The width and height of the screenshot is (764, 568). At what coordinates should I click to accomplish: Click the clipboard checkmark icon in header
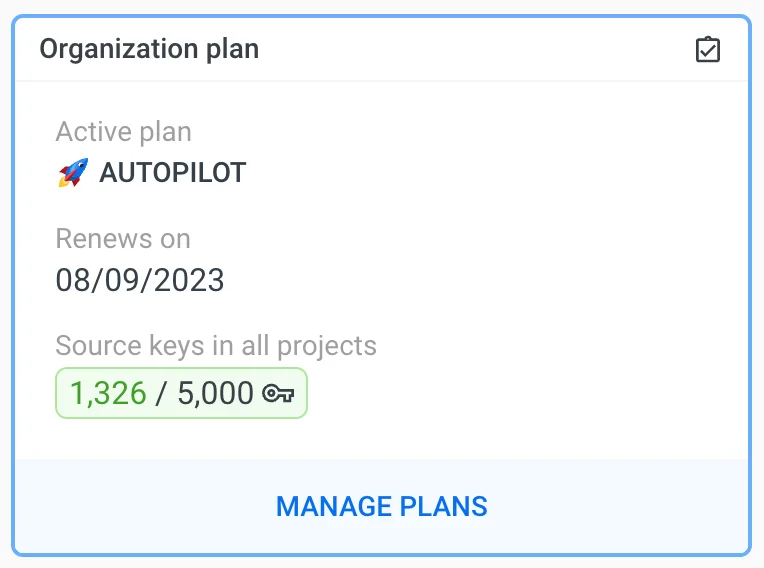[708, 49]
